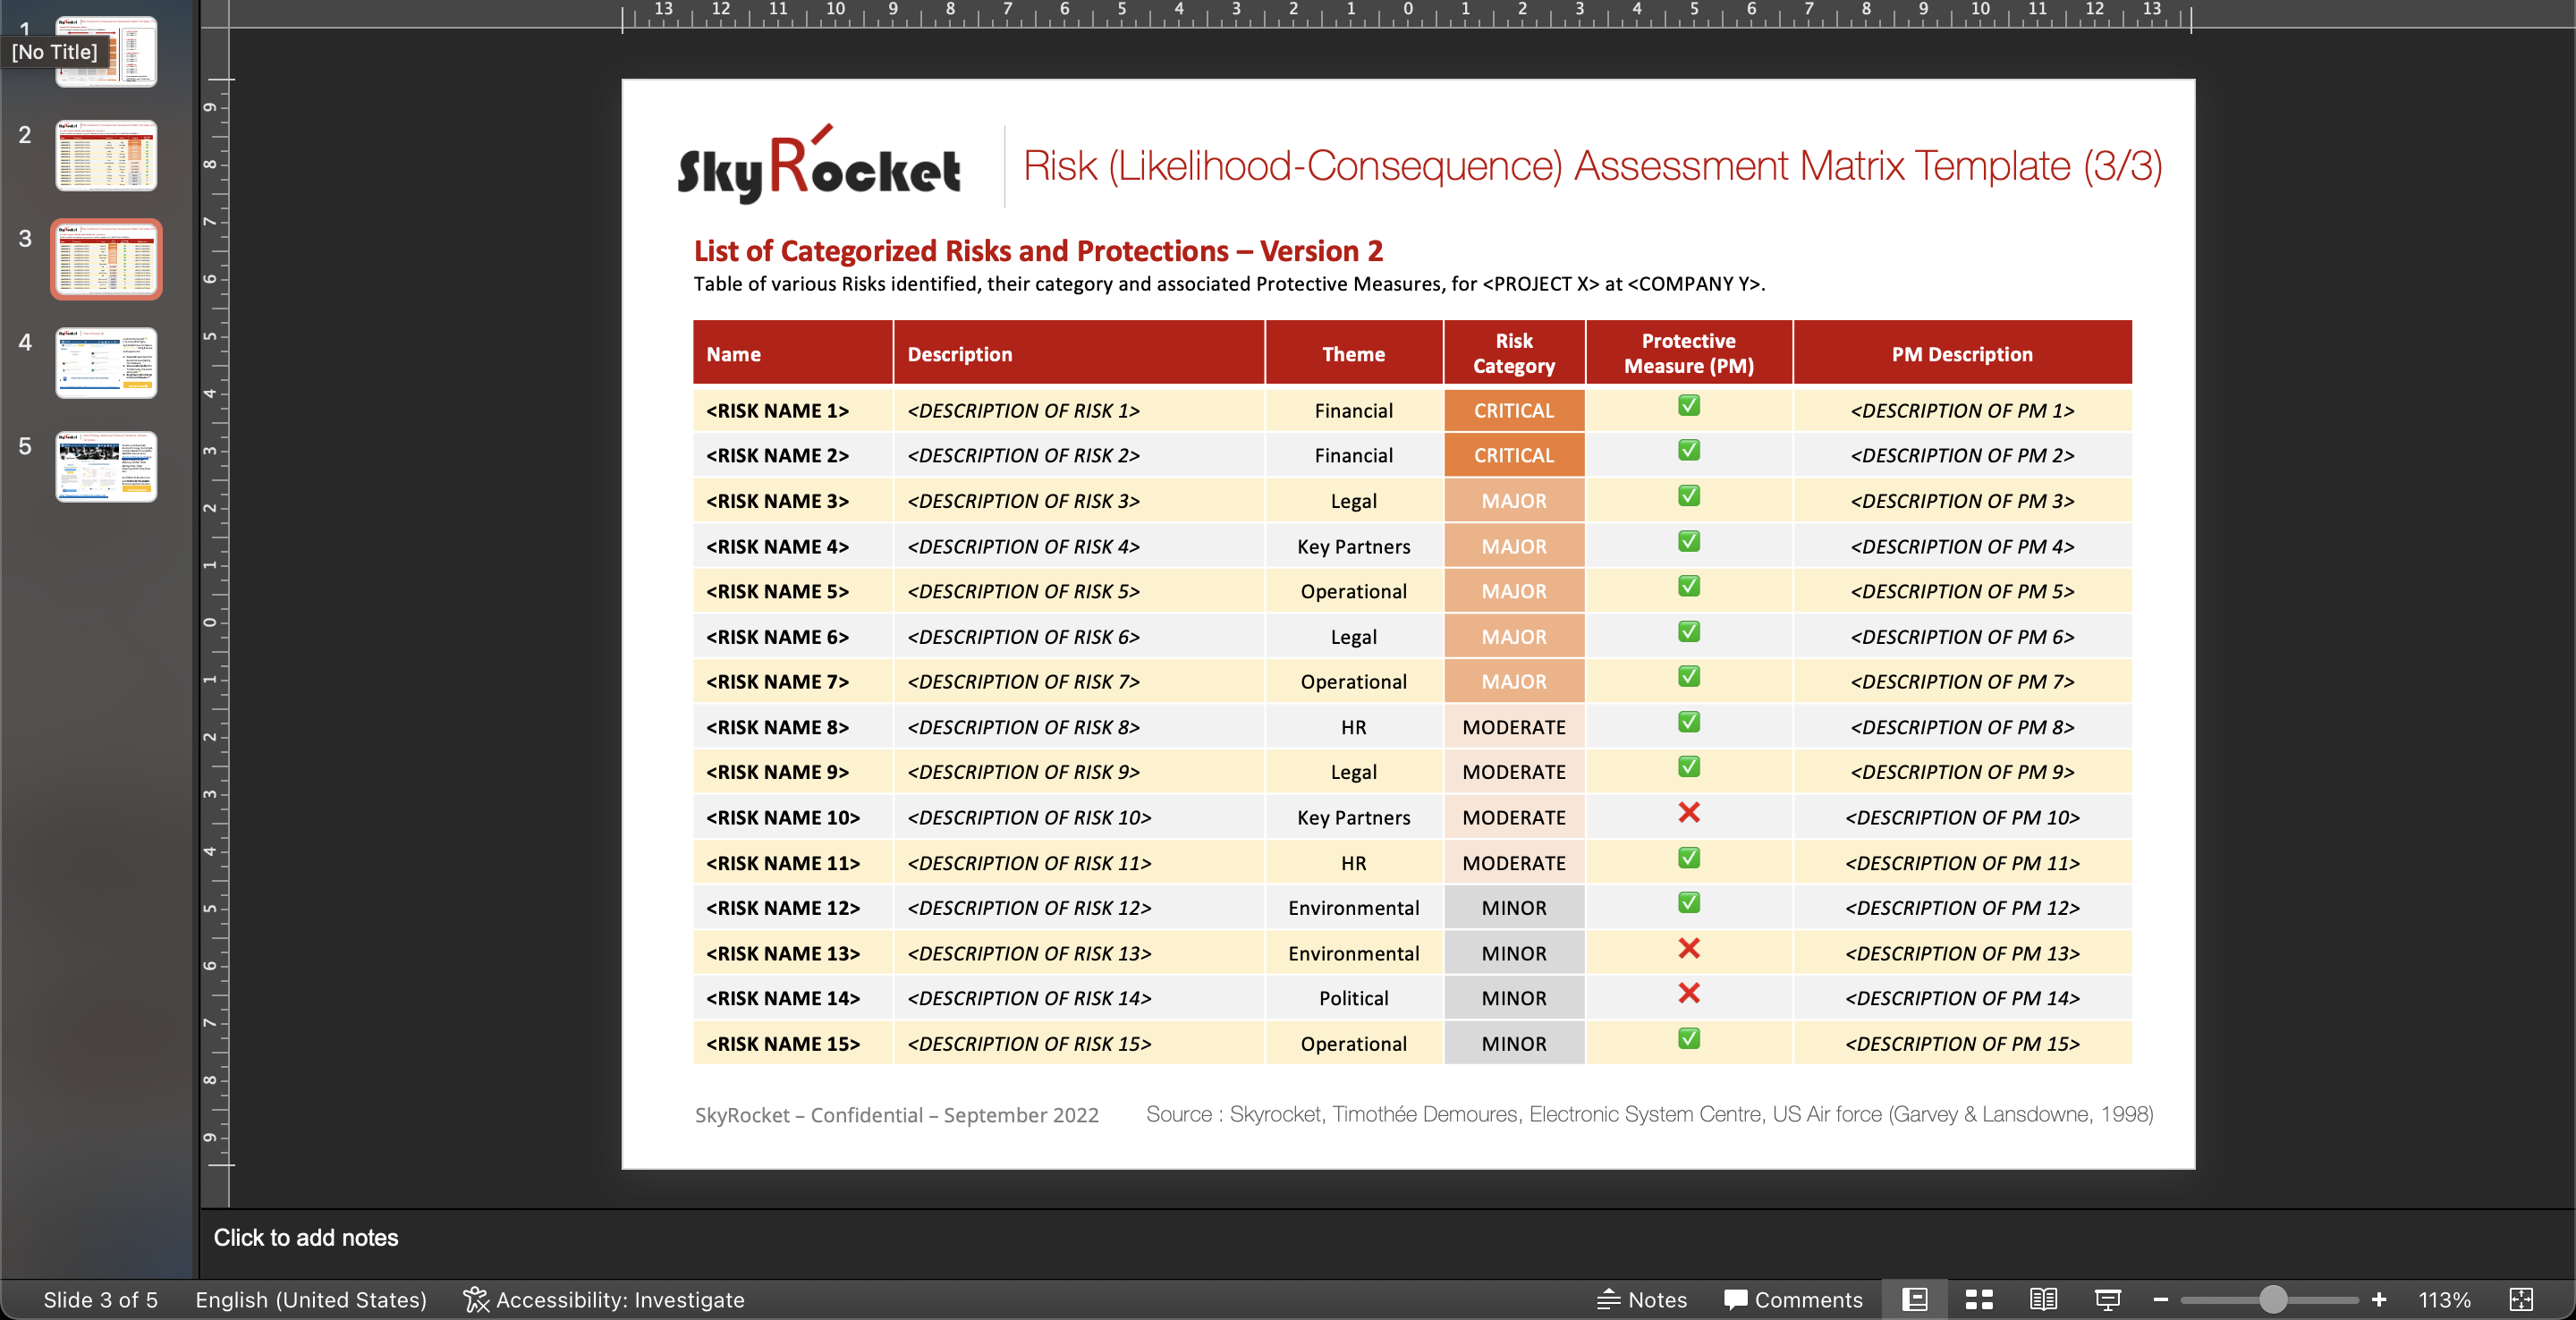2576x1320 pixels.
Task: Select slide 1 thumbnail
Action: (106, 52)
